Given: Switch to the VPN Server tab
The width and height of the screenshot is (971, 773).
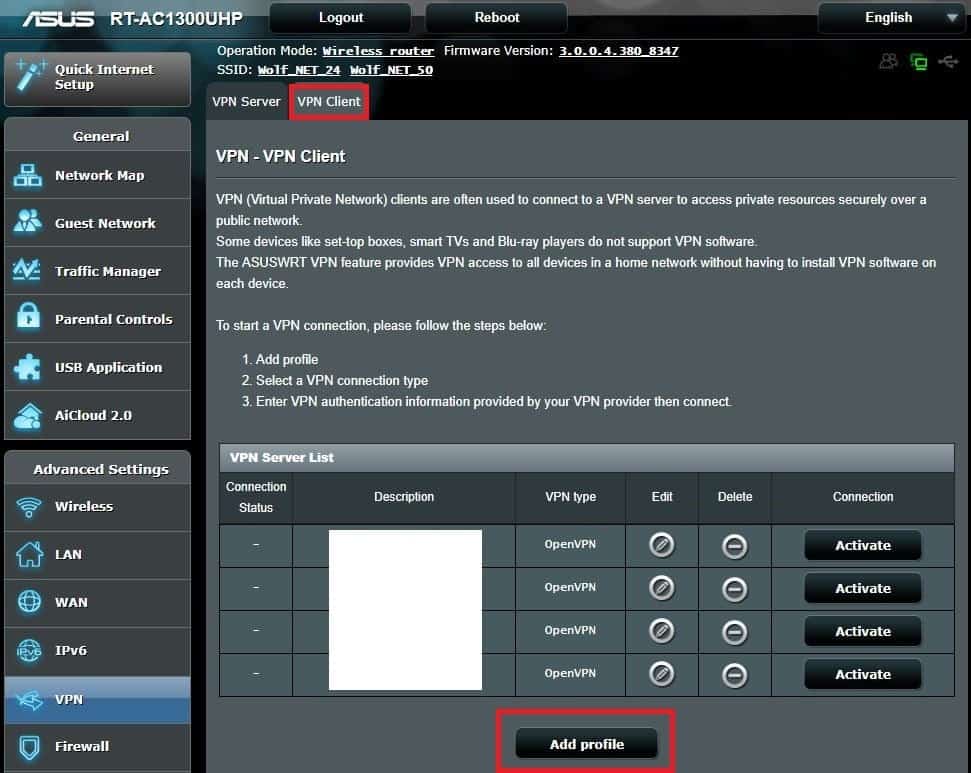Looking at the screenshot, I should 246,102.
